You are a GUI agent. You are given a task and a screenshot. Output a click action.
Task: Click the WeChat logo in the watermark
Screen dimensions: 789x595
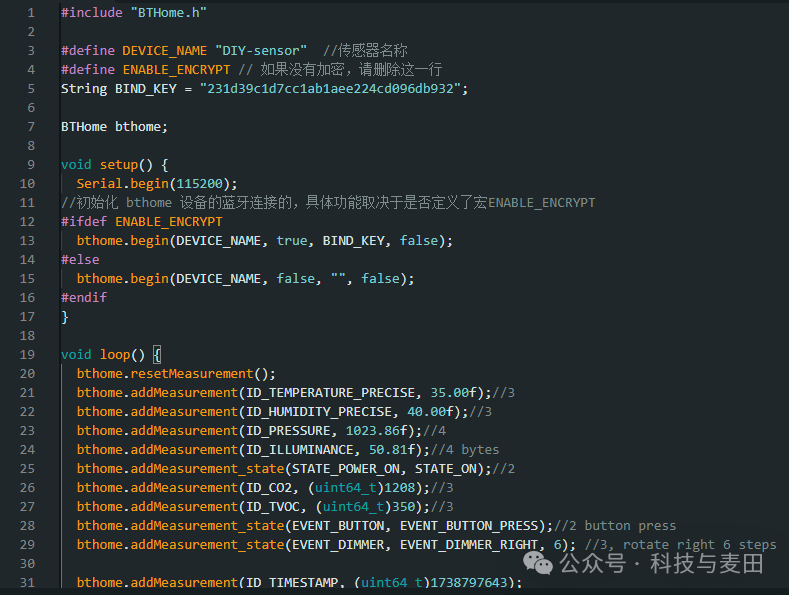coord(540,565)
